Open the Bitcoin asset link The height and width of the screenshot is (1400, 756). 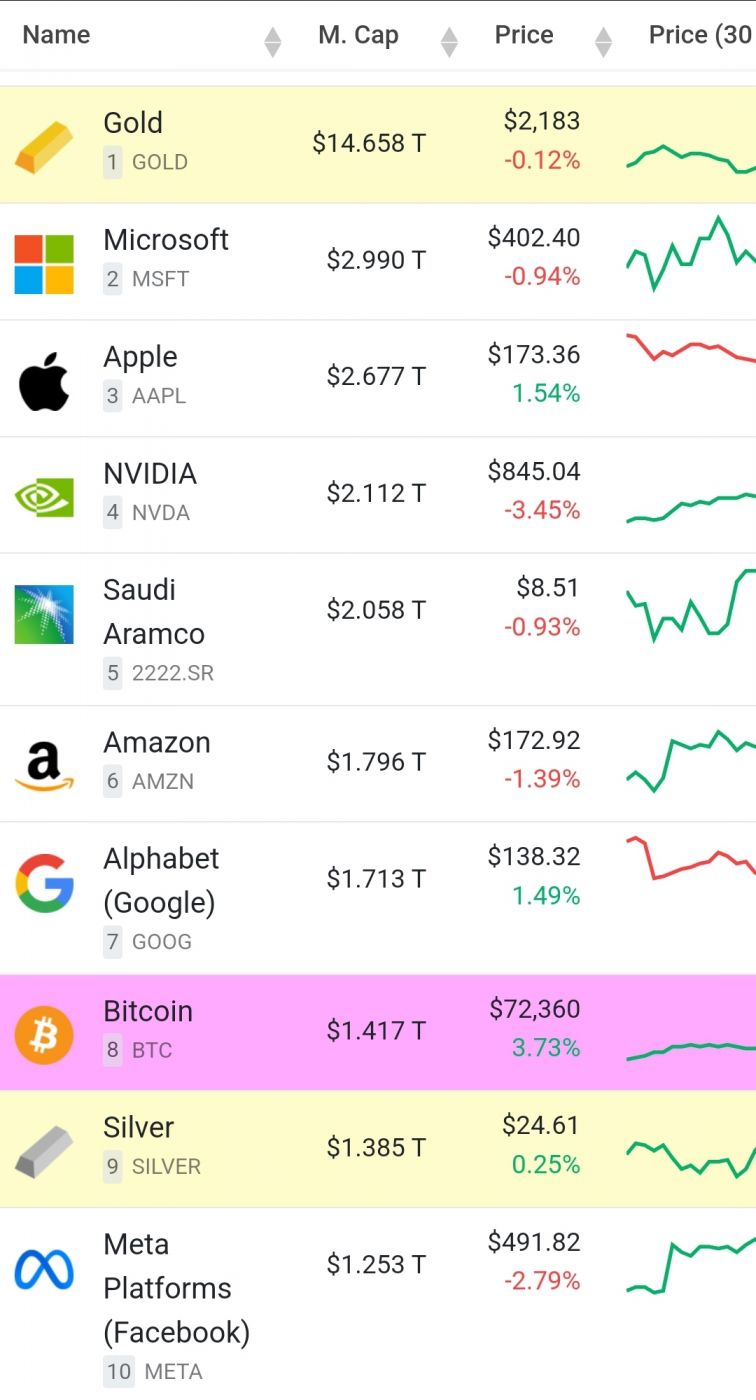148,1011
